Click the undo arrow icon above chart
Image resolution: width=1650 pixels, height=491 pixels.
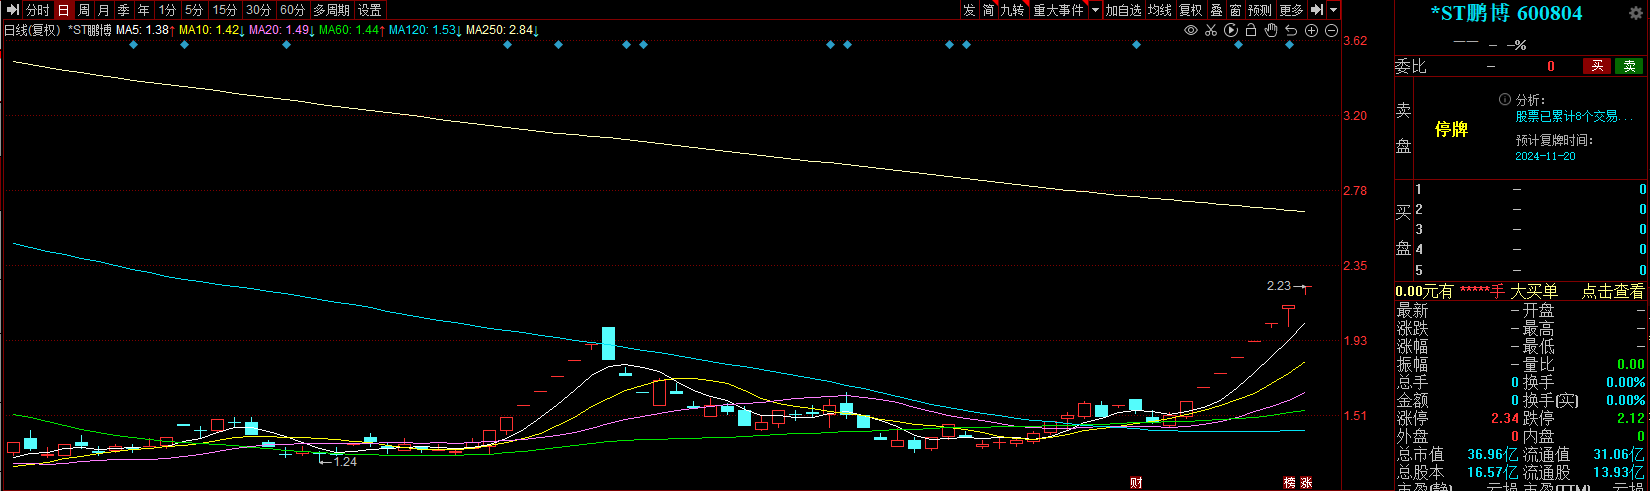(1291, 31)
